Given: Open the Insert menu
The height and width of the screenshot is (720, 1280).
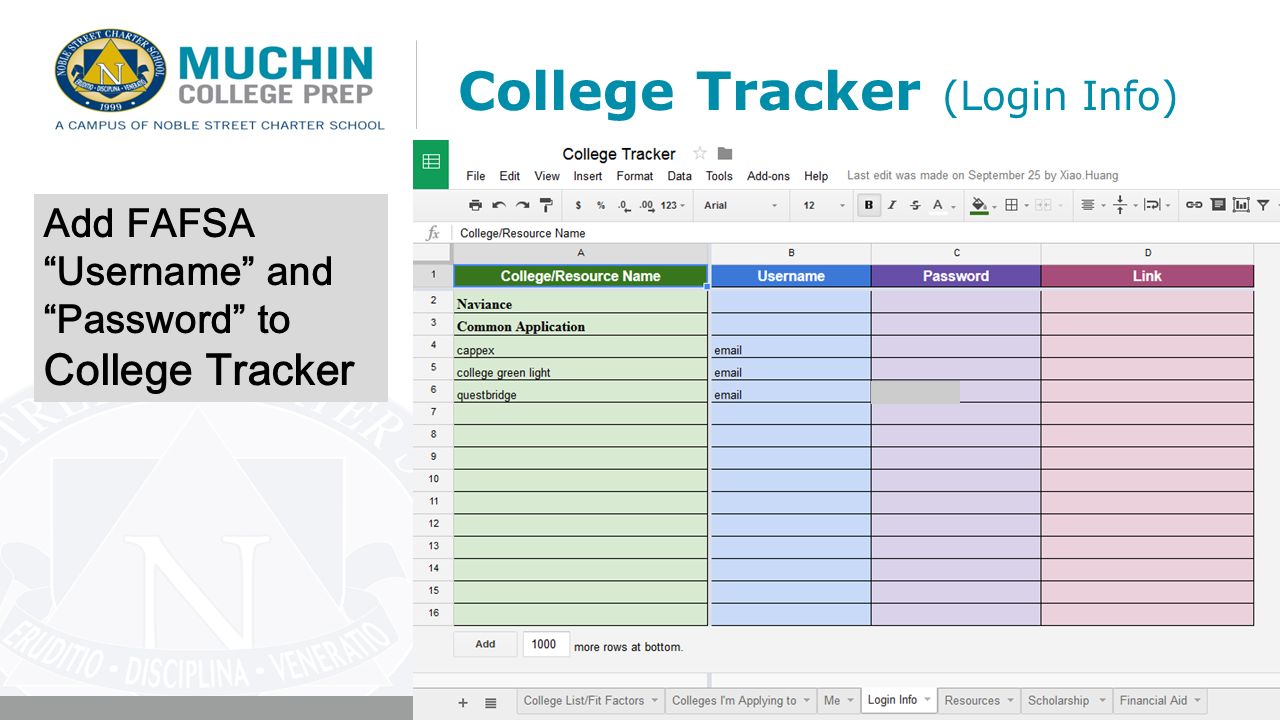Looking at the screenshot, I should pos(588,176).
